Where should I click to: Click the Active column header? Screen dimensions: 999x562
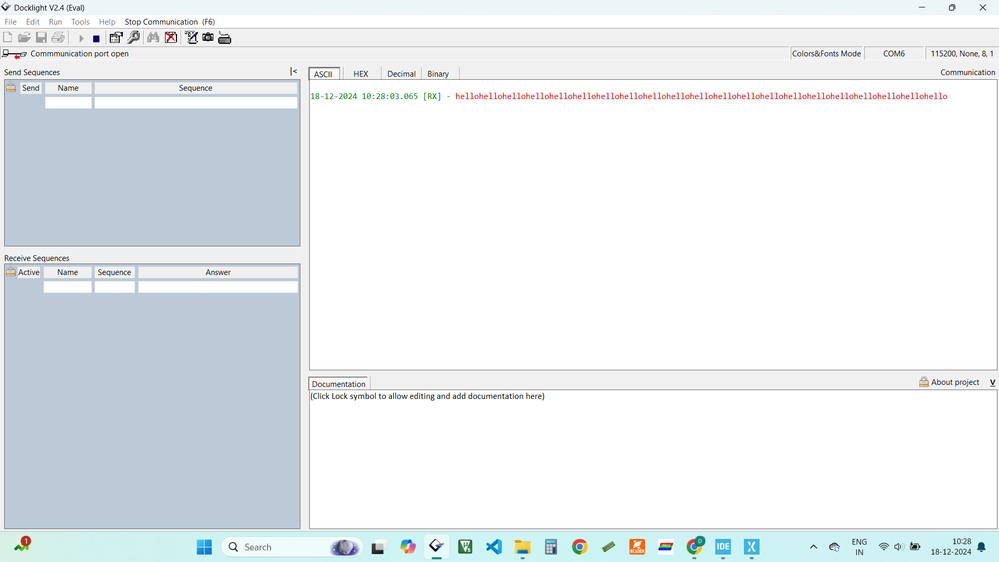click(29, 272)
